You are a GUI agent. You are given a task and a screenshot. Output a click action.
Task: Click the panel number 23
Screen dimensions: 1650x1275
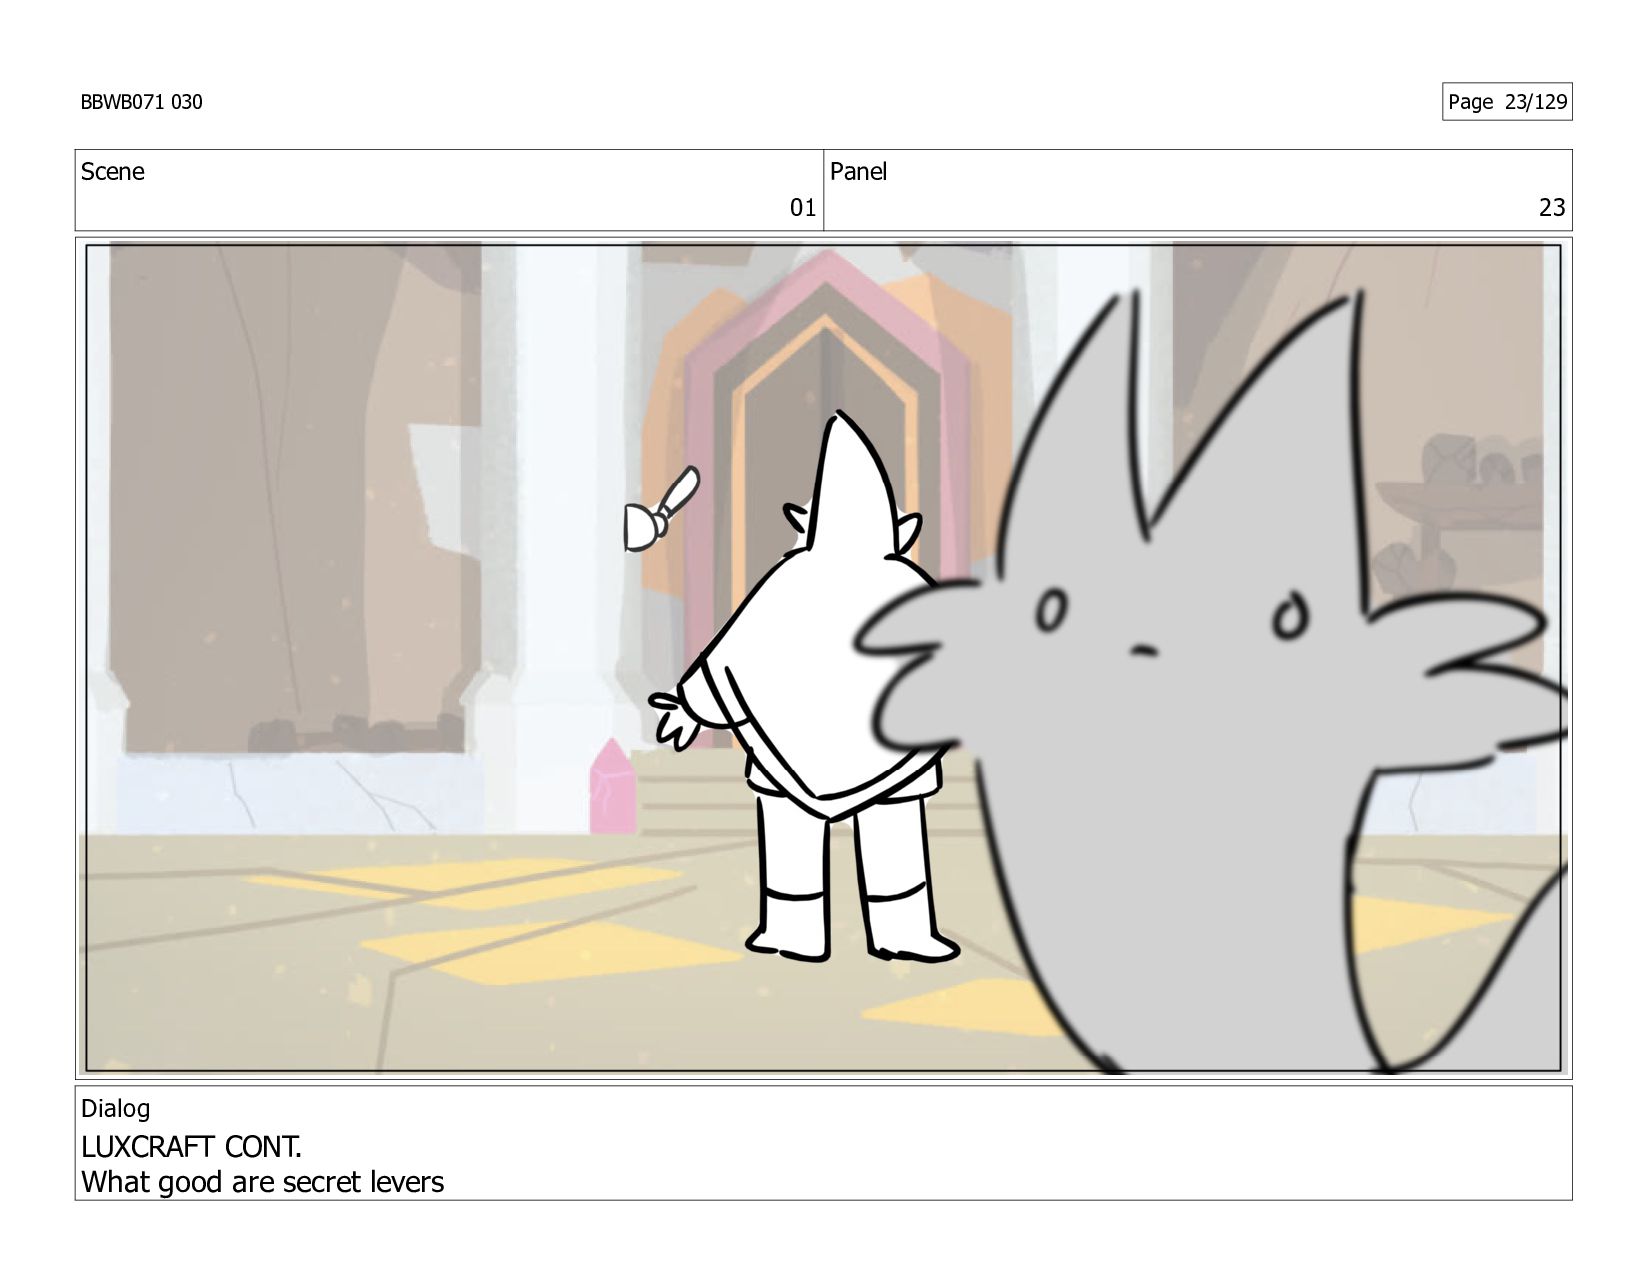pyautogui.click(x=1552, y=208)
